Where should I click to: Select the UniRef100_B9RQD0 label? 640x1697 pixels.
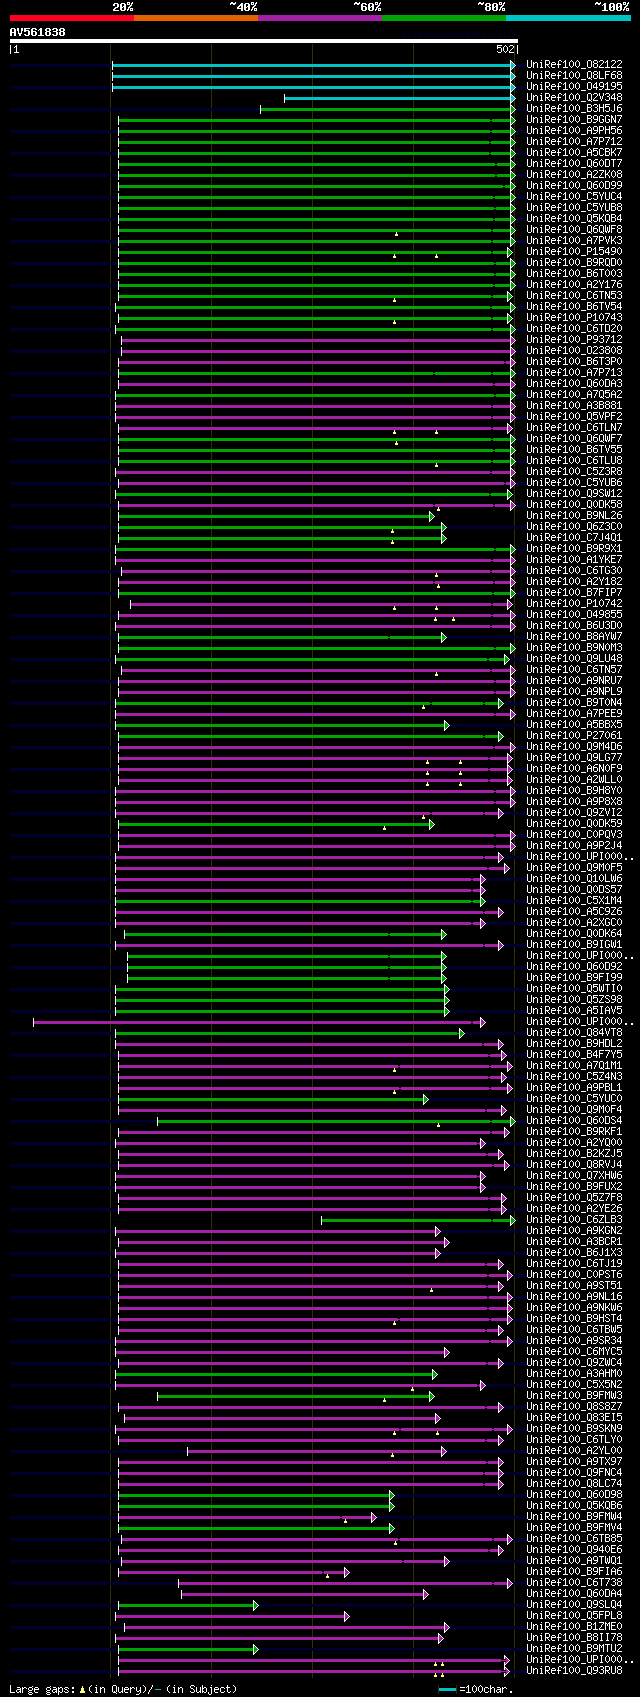[x=574, y=263]
